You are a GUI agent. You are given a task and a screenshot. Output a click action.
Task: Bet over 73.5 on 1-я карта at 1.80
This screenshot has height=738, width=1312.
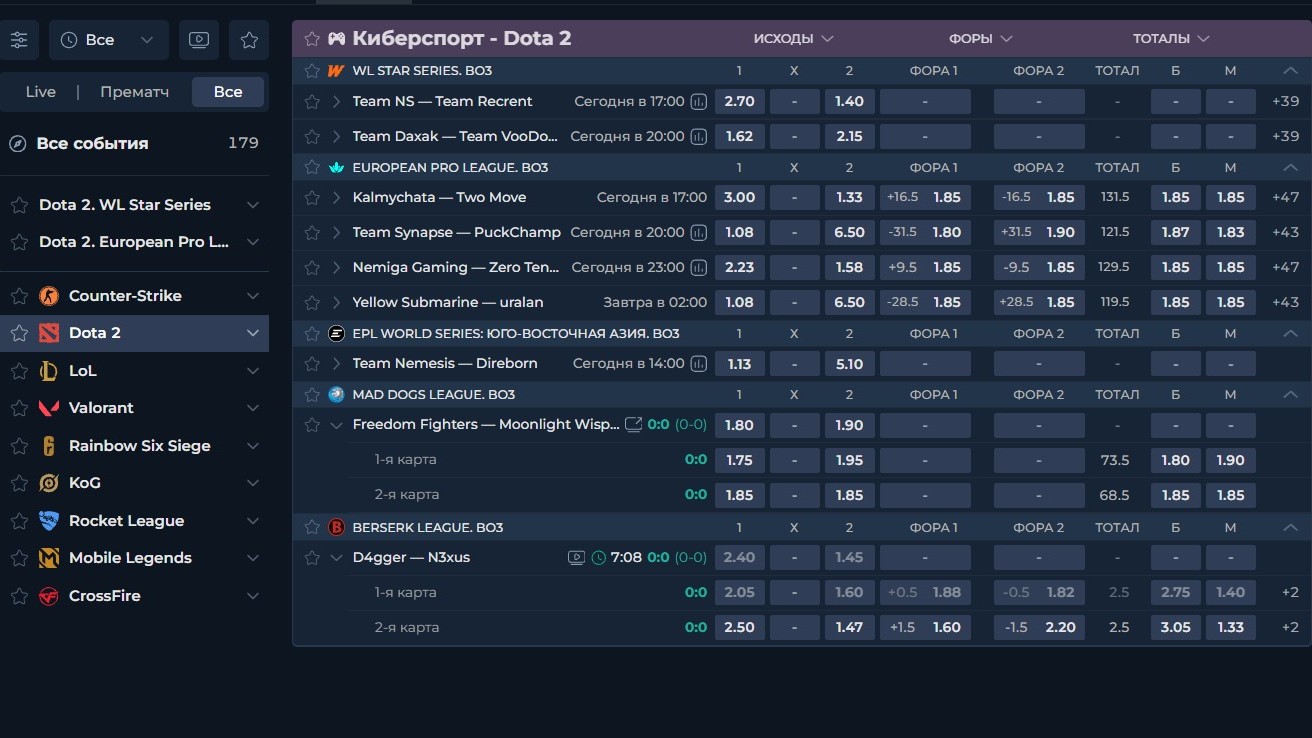1175,460
